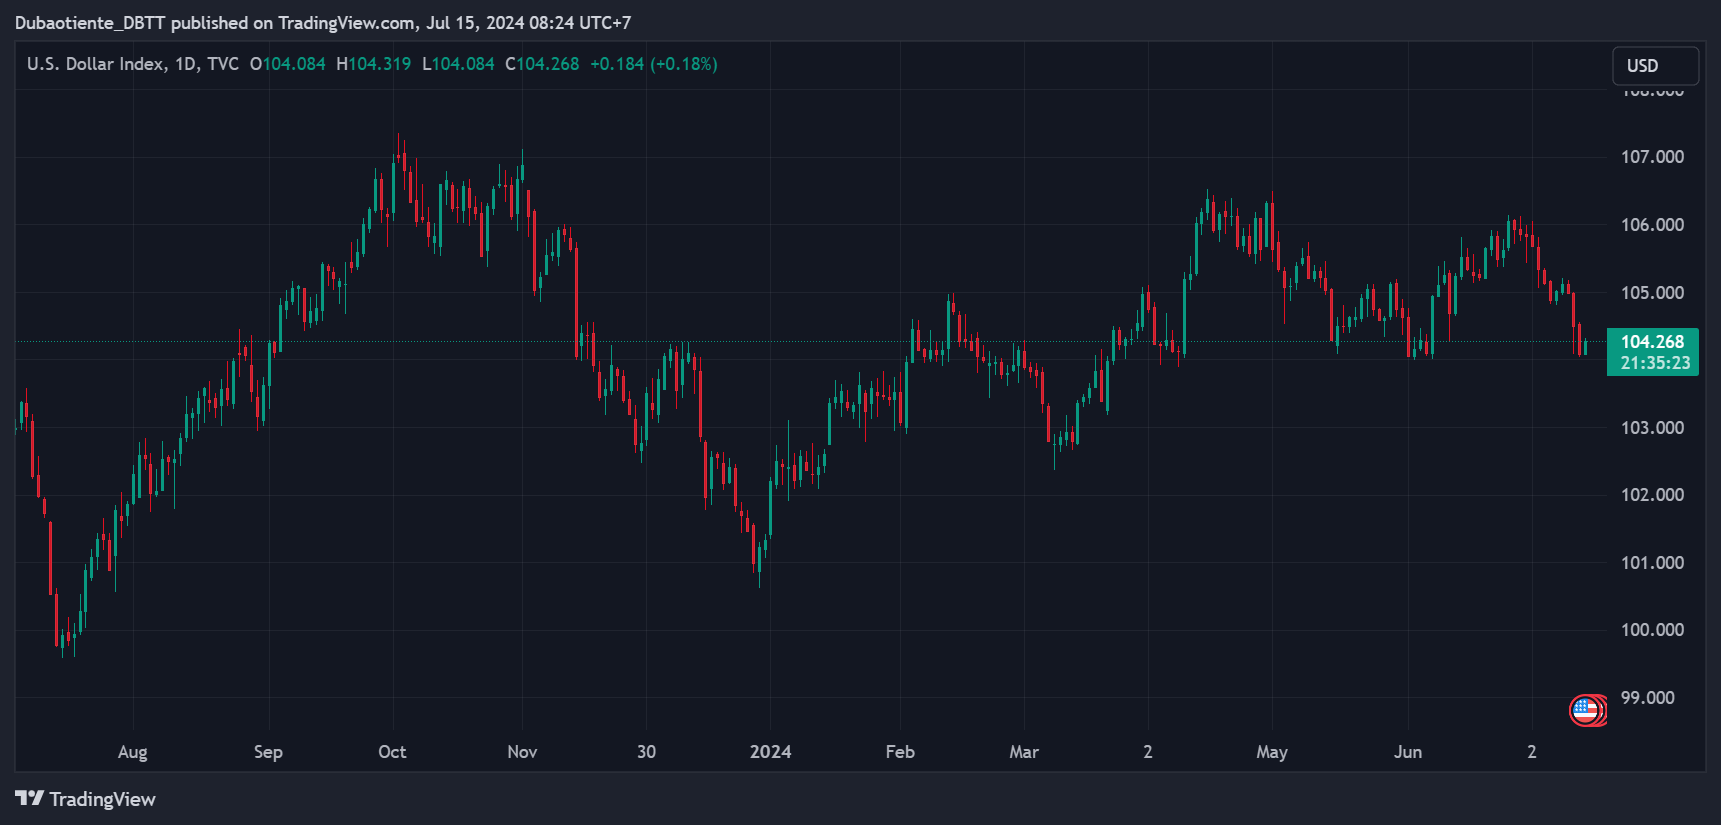Click the 102.000 price axis label
This screenshot has height=825, width=1721.
point(1652,495)
